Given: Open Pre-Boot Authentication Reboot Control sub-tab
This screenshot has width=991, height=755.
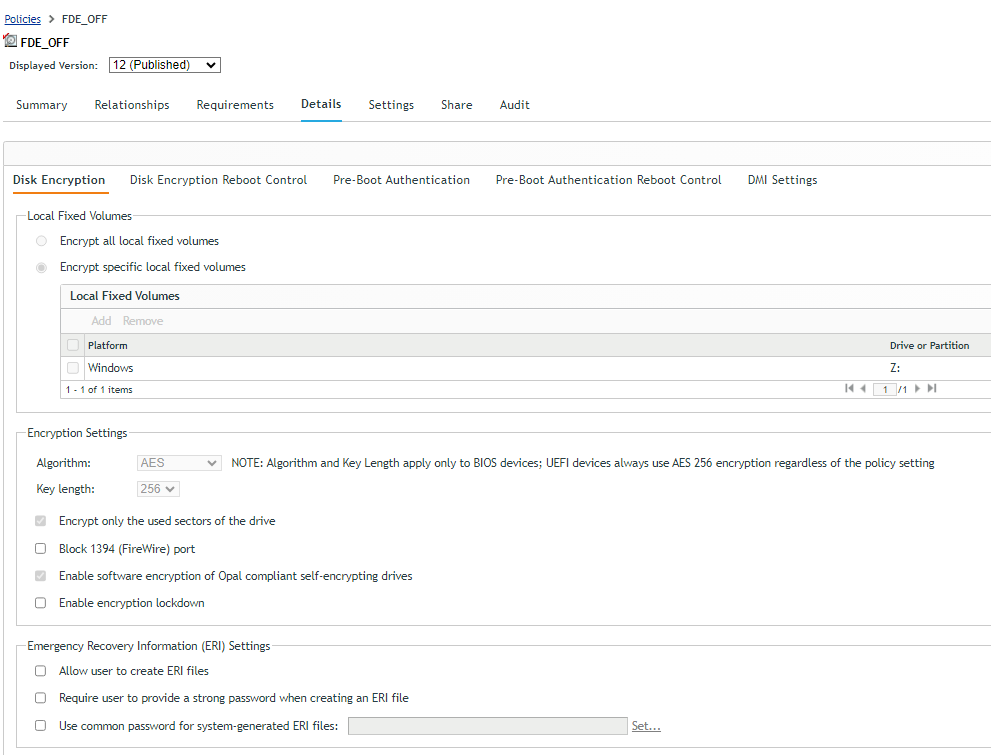Looking at the screenshot, I should tap(609, 180).
